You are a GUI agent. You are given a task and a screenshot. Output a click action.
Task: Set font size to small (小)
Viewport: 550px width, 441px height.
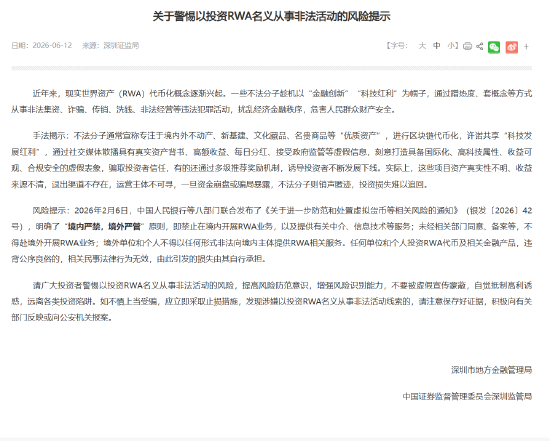pyautogui.click(x=451, y=46)
